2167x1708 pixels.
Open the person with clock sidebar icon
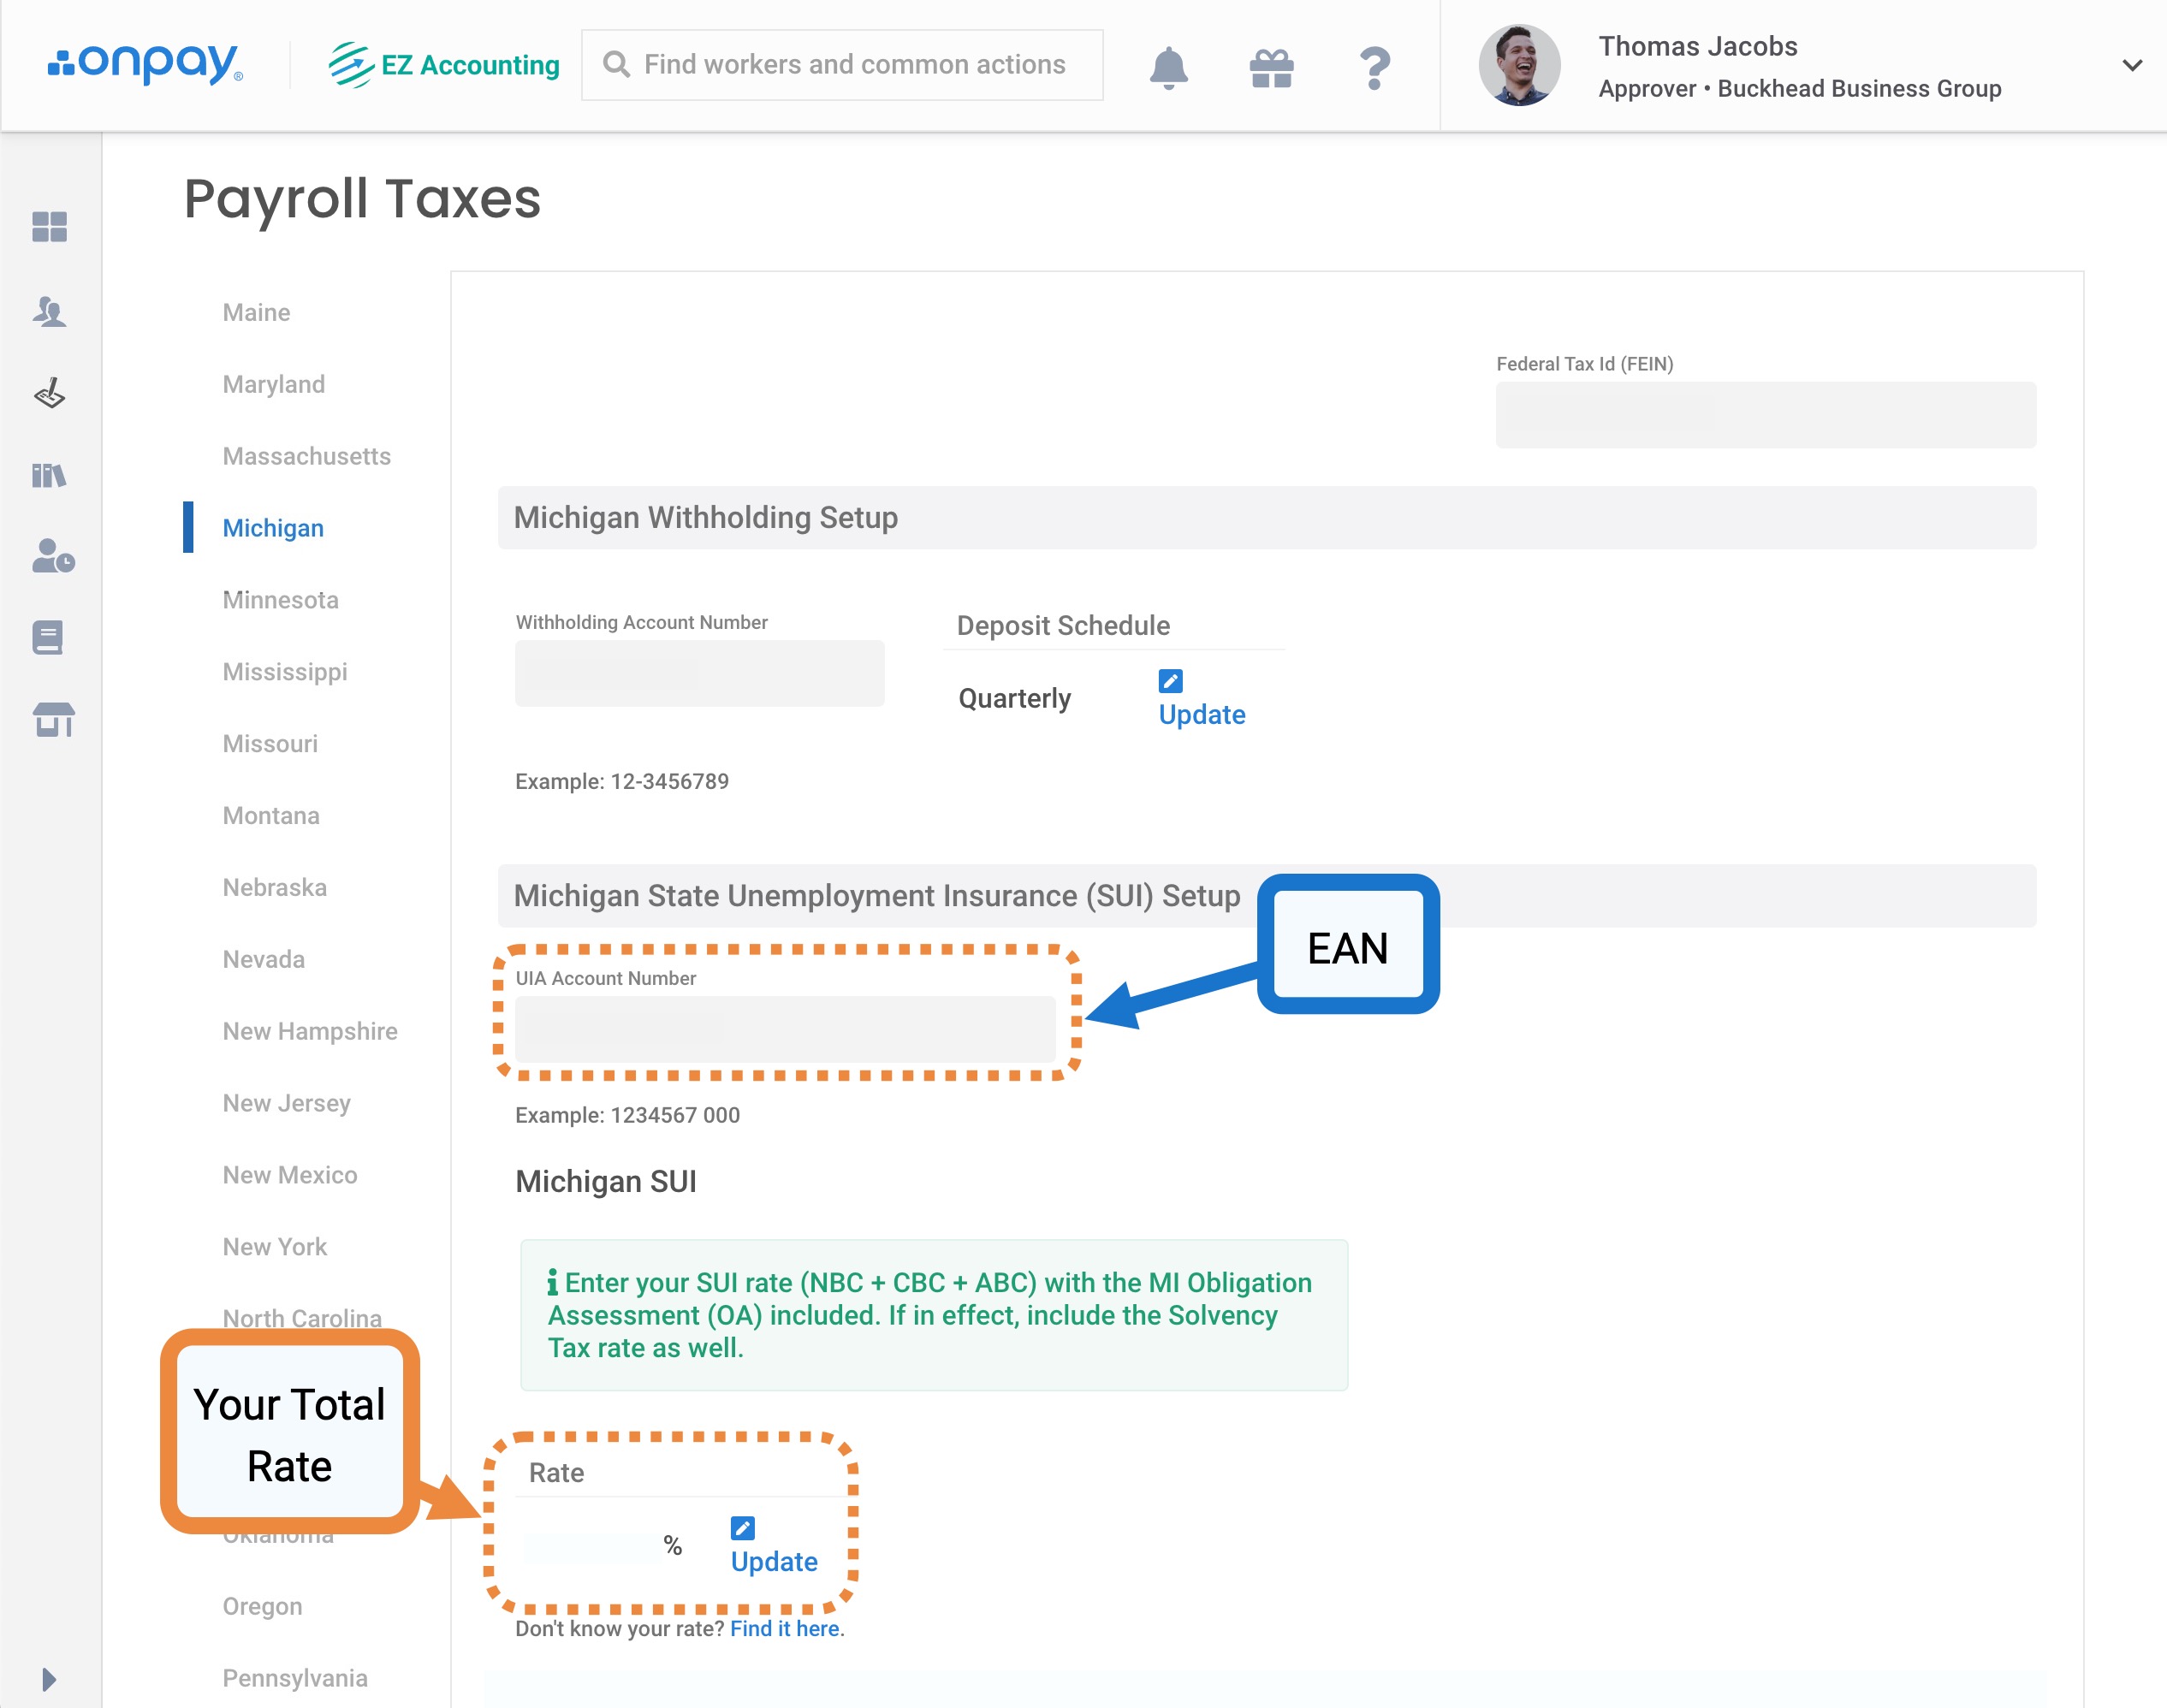pyautogui.click(x=52, y=556)
